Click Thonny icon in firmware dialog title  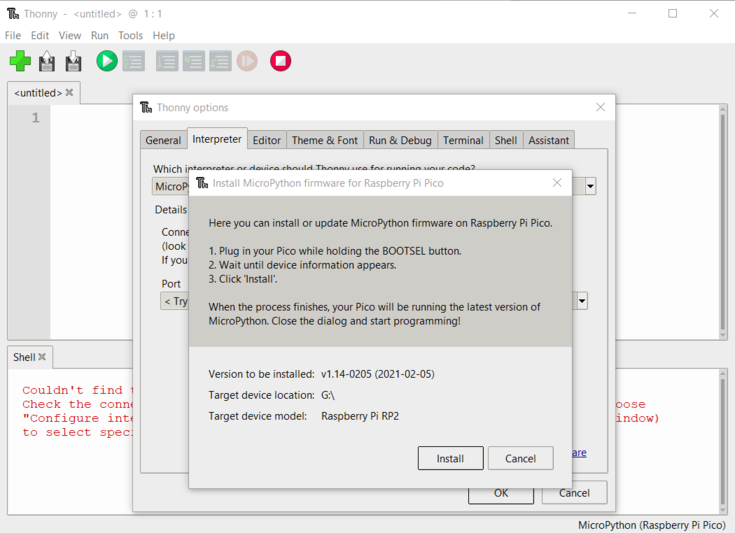[x=202, y=183]
